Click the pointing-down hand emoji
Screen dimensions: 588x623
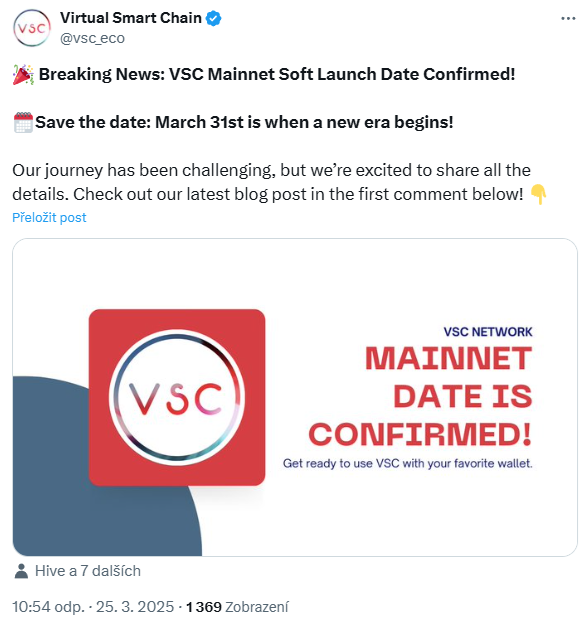pyautogui.click(x=538, y=194)
